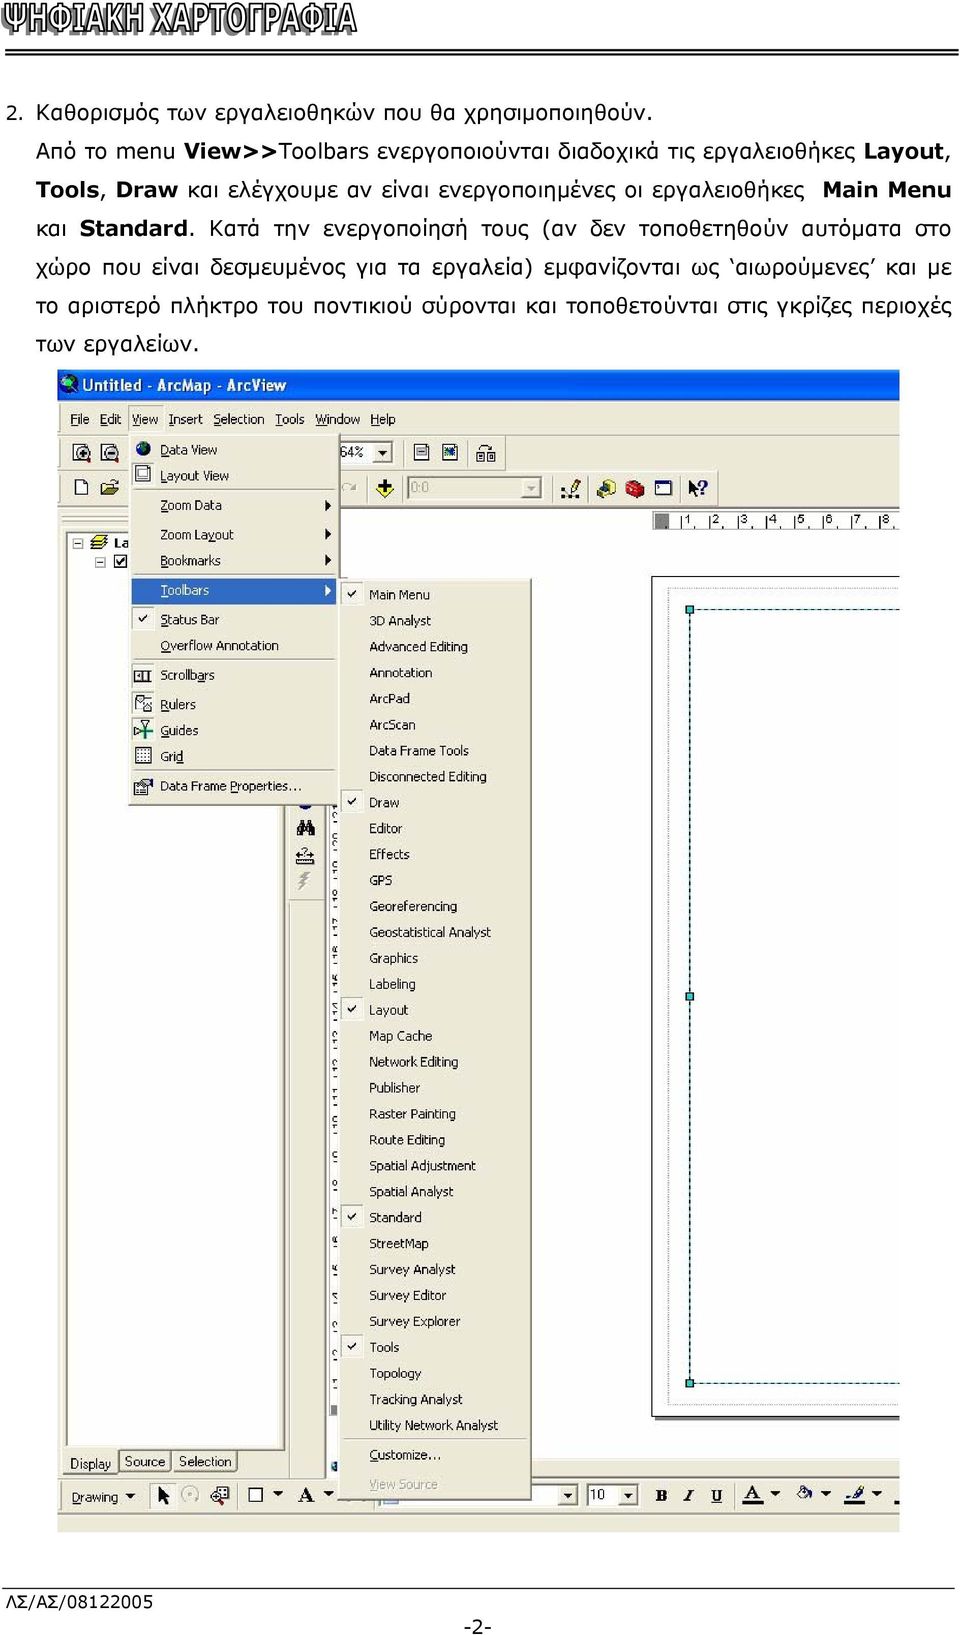
Task: Open the map scale dropdown
Action: (532, 488)
